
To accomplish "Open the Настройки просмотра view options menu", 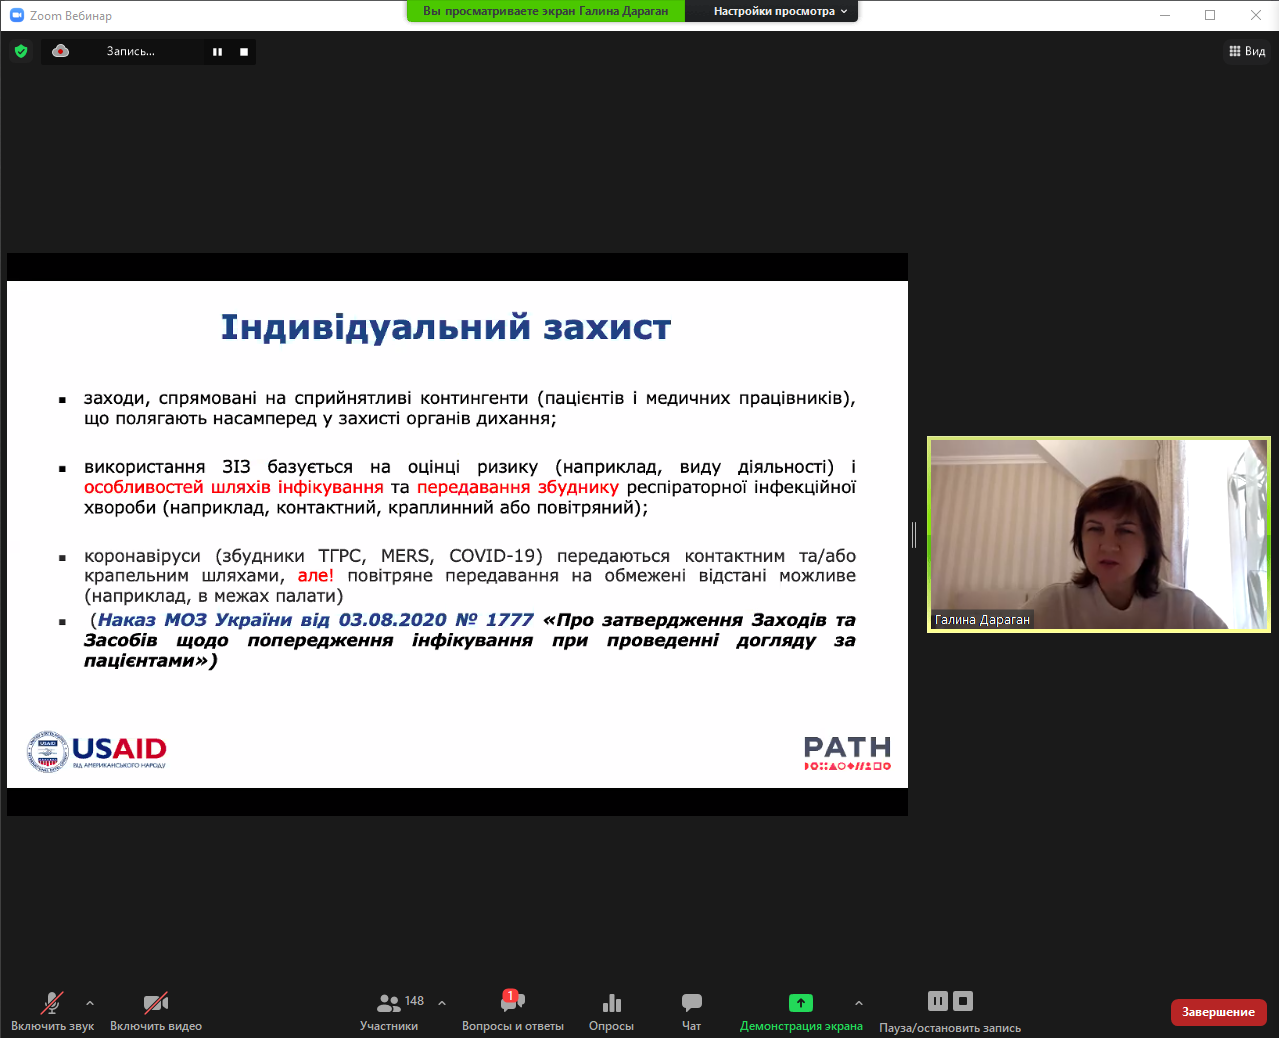I will point(780,11).
